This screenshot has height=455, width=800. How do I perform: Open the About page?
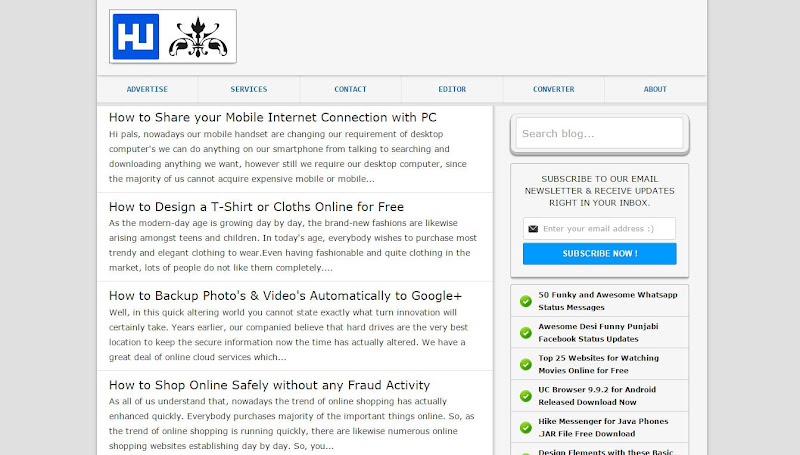tap(655, 89)
